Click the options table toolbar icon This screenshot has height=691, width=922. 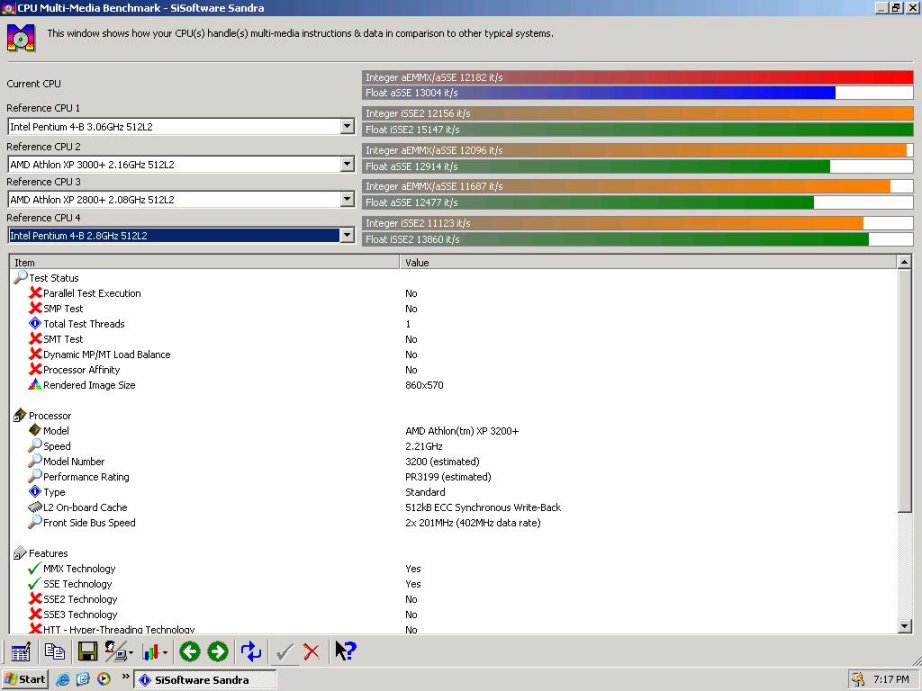(21, 652)
